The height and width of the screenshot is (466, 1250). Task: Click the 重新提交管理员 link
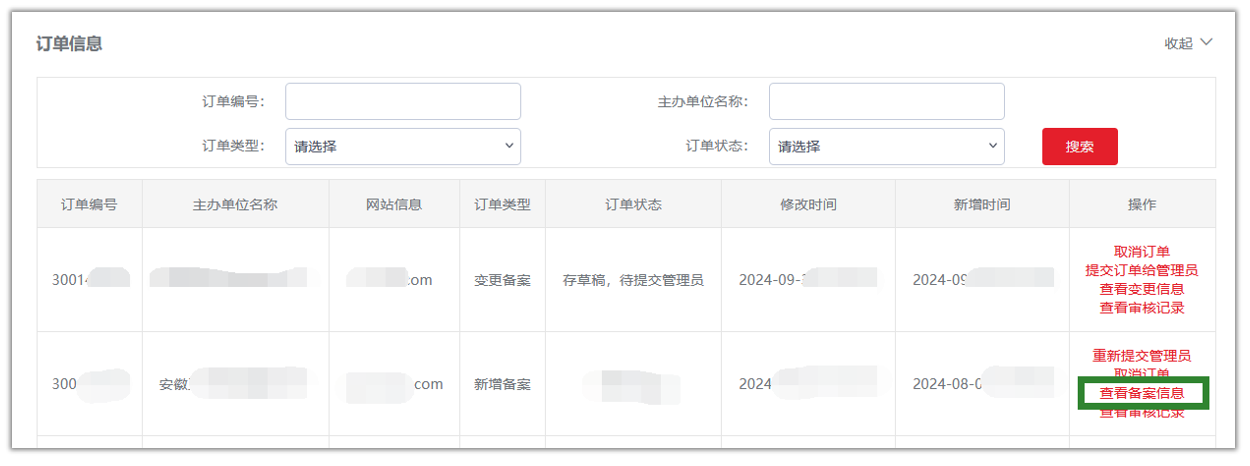click(x=1141, y=356)
